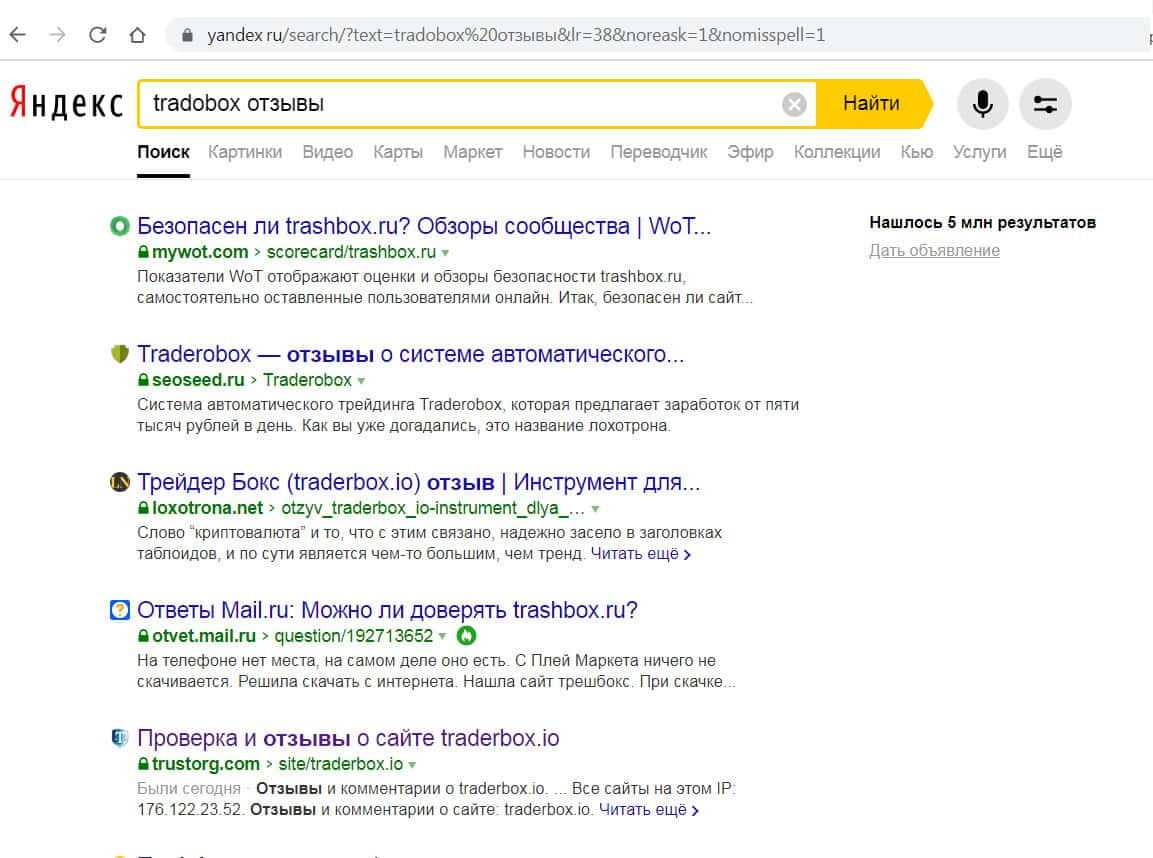Click the browser home icon
Image resolution: width=1153 pixels, height=858 pixels.
[x=137, y=35]
